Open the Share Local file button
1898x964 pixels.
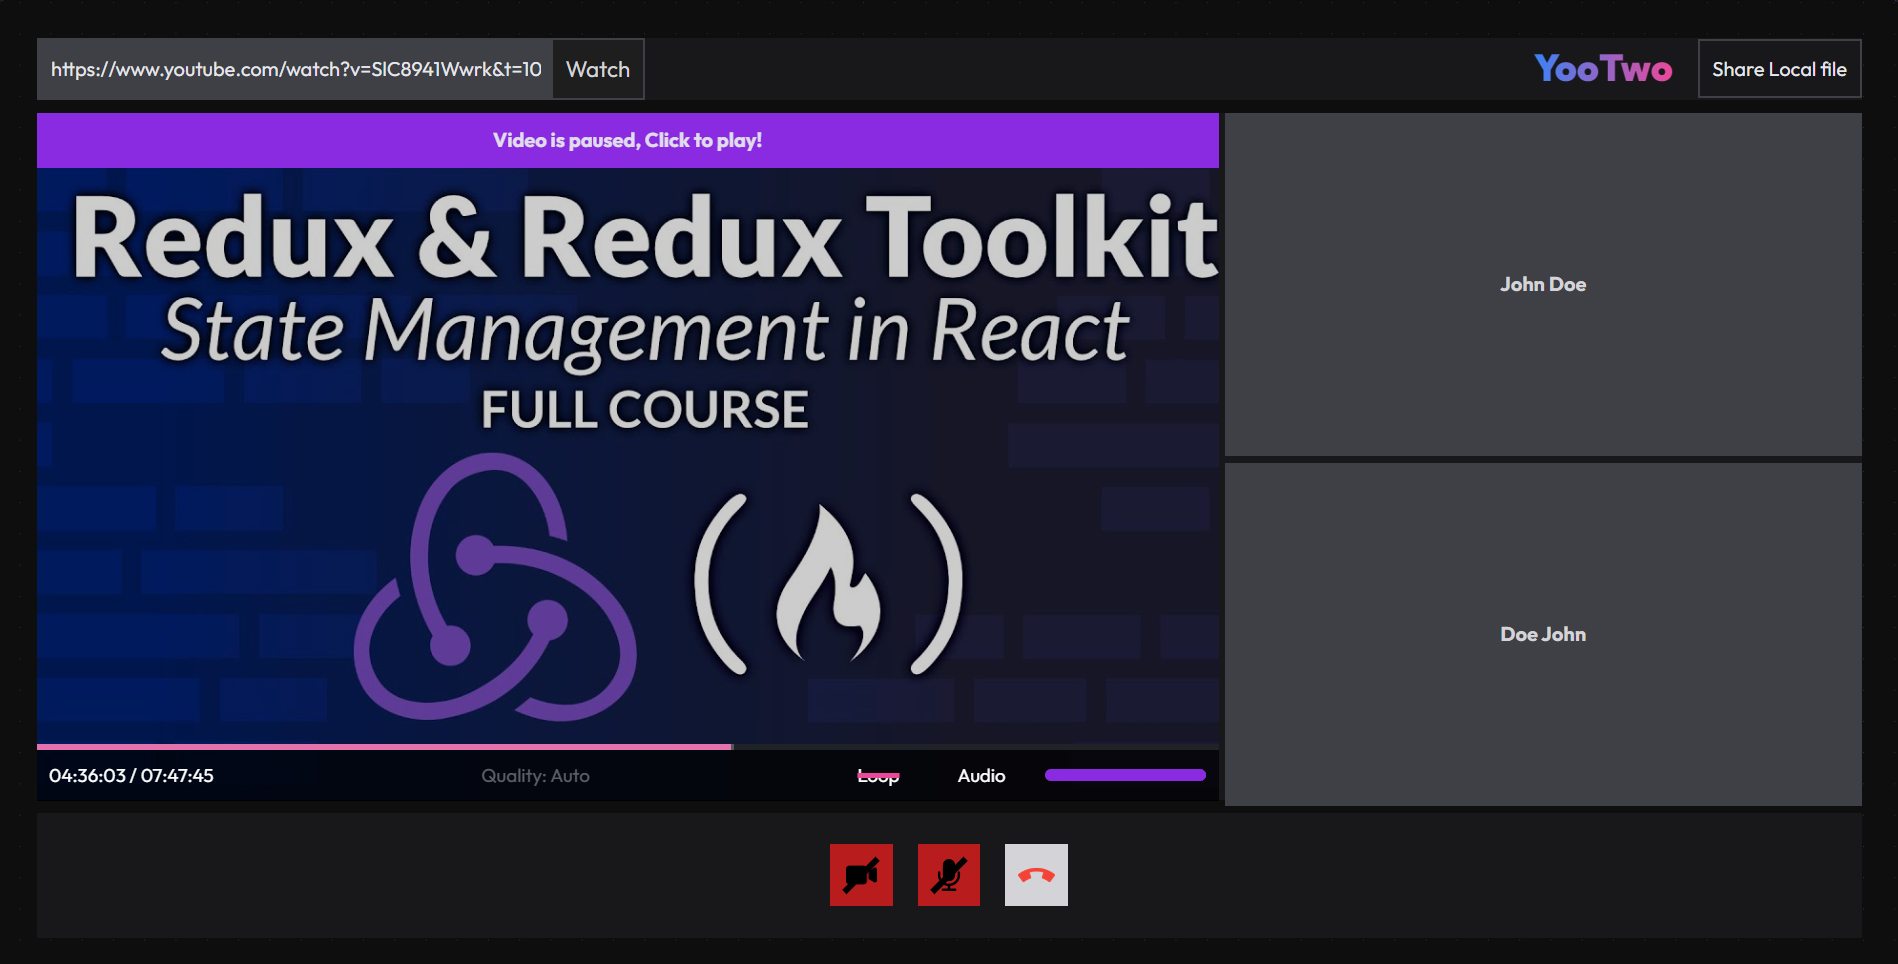1779,69
